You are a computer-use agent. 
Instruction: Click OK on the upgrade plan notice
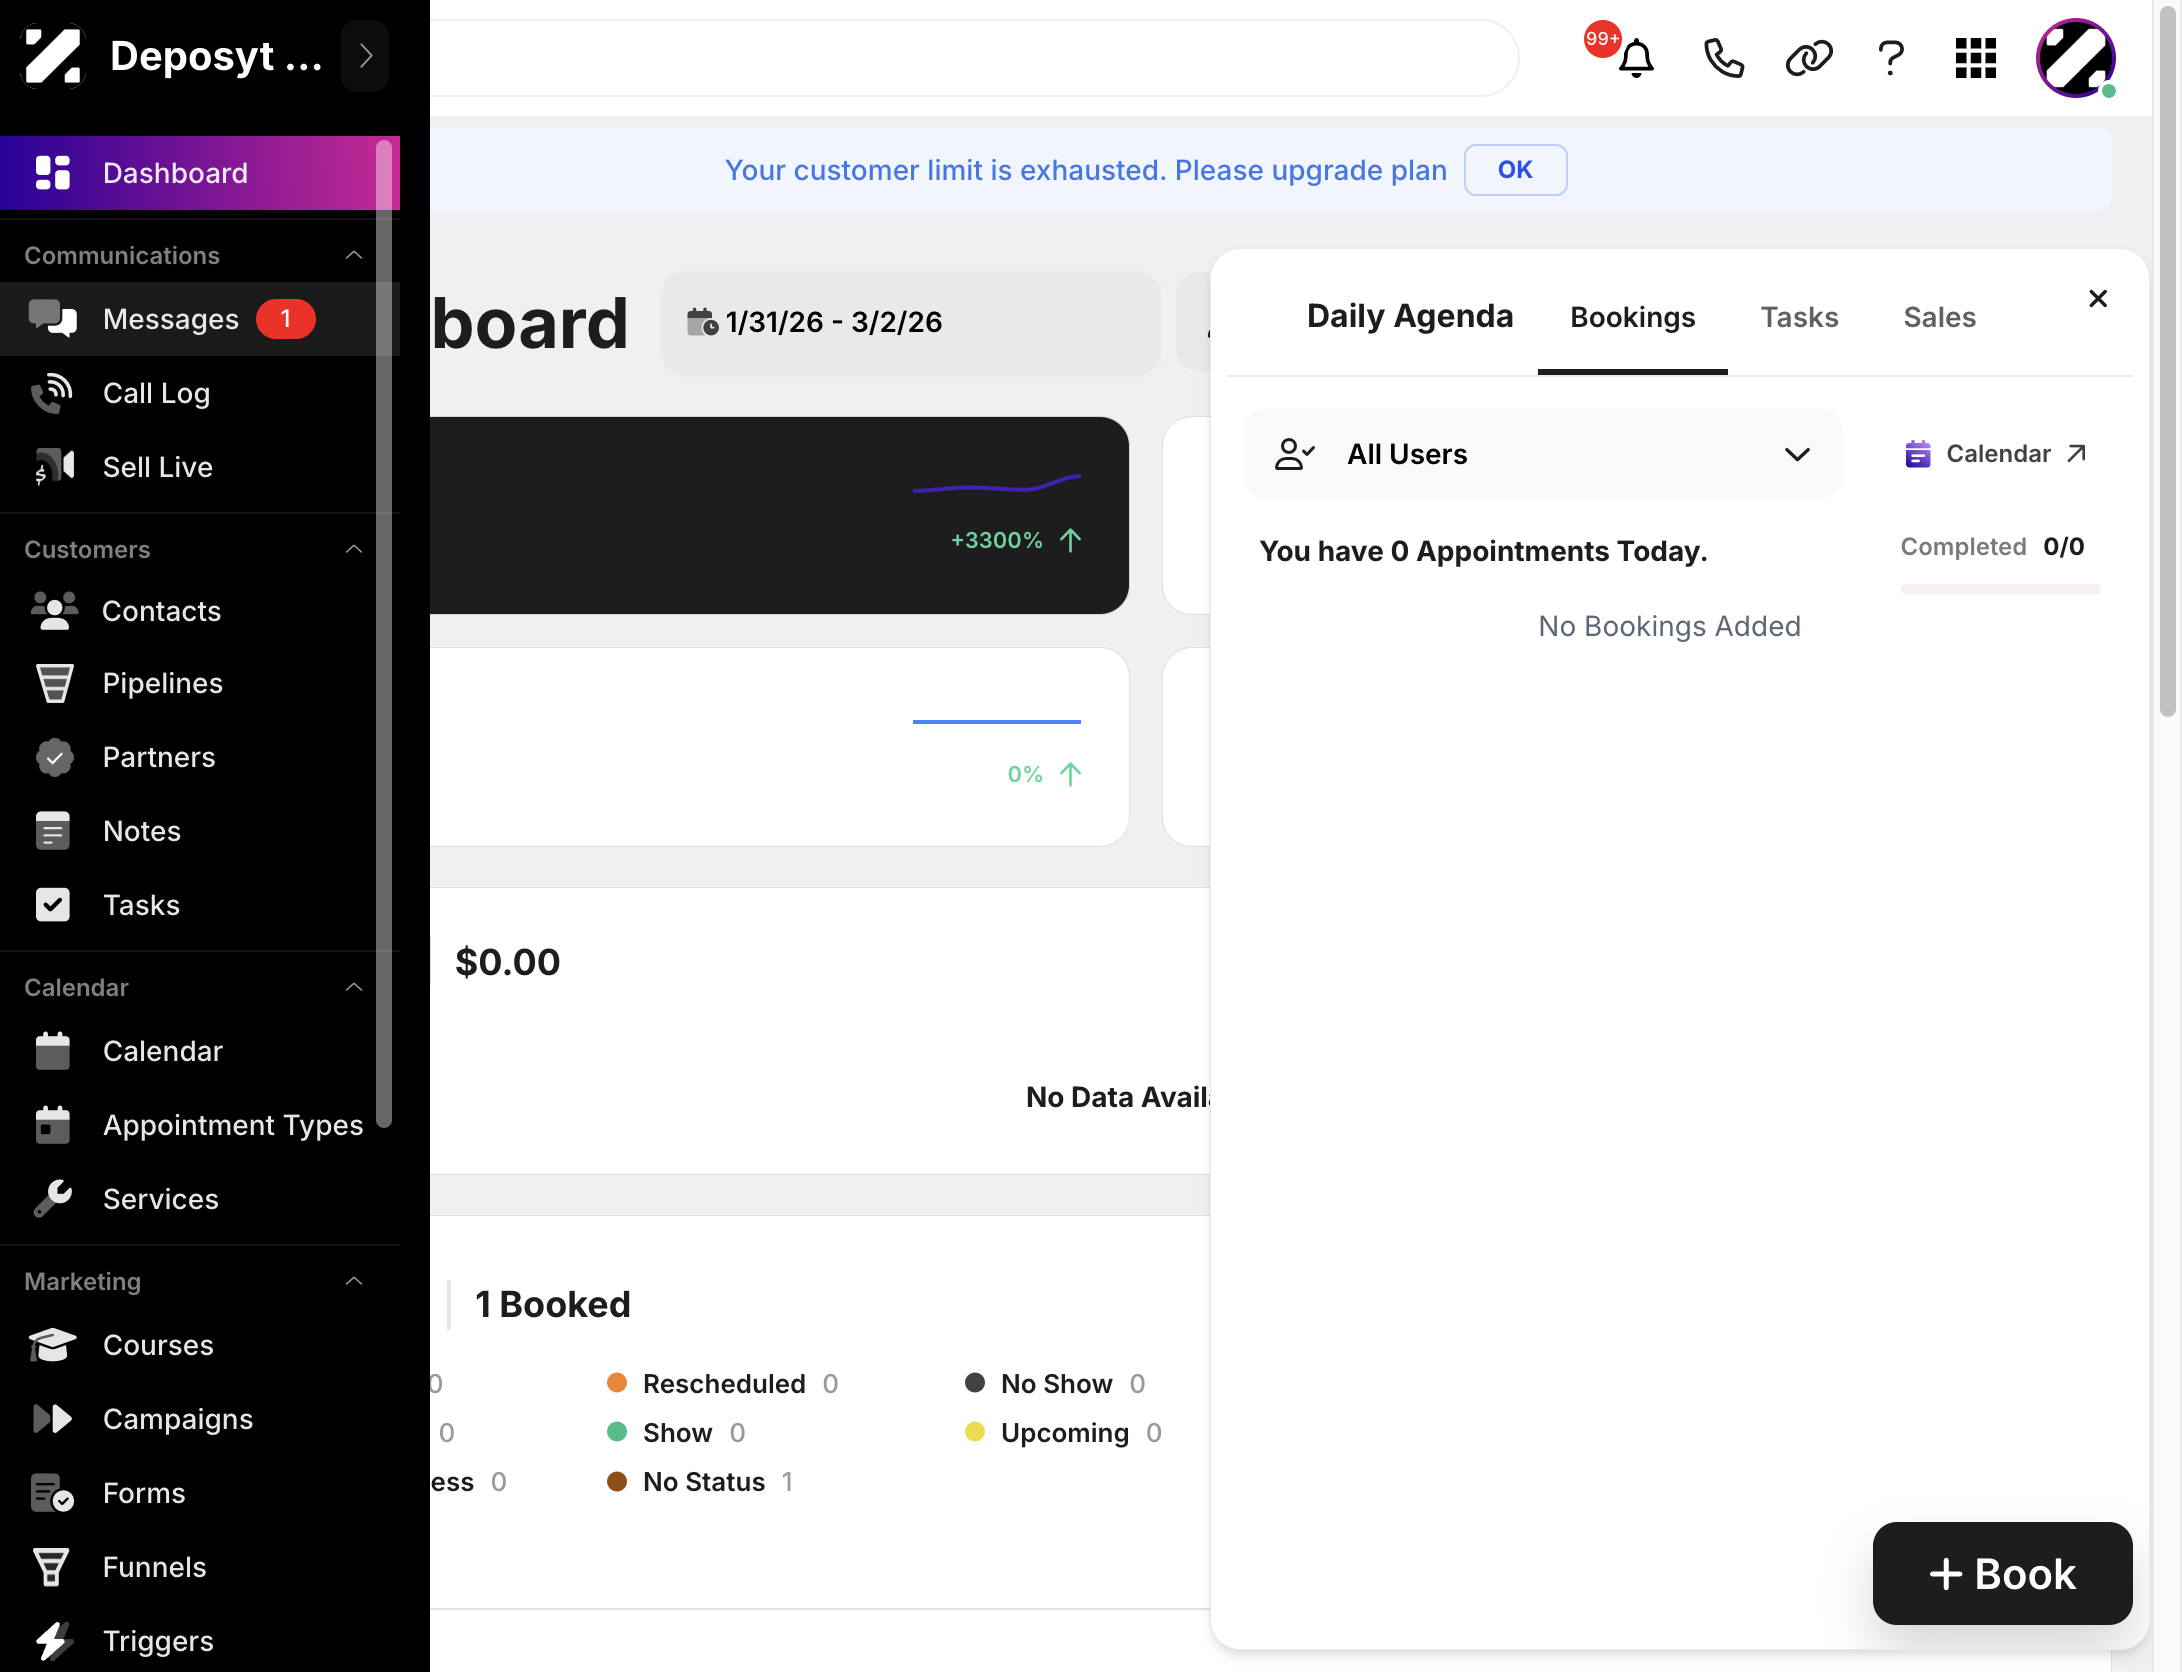(1514, 170)
